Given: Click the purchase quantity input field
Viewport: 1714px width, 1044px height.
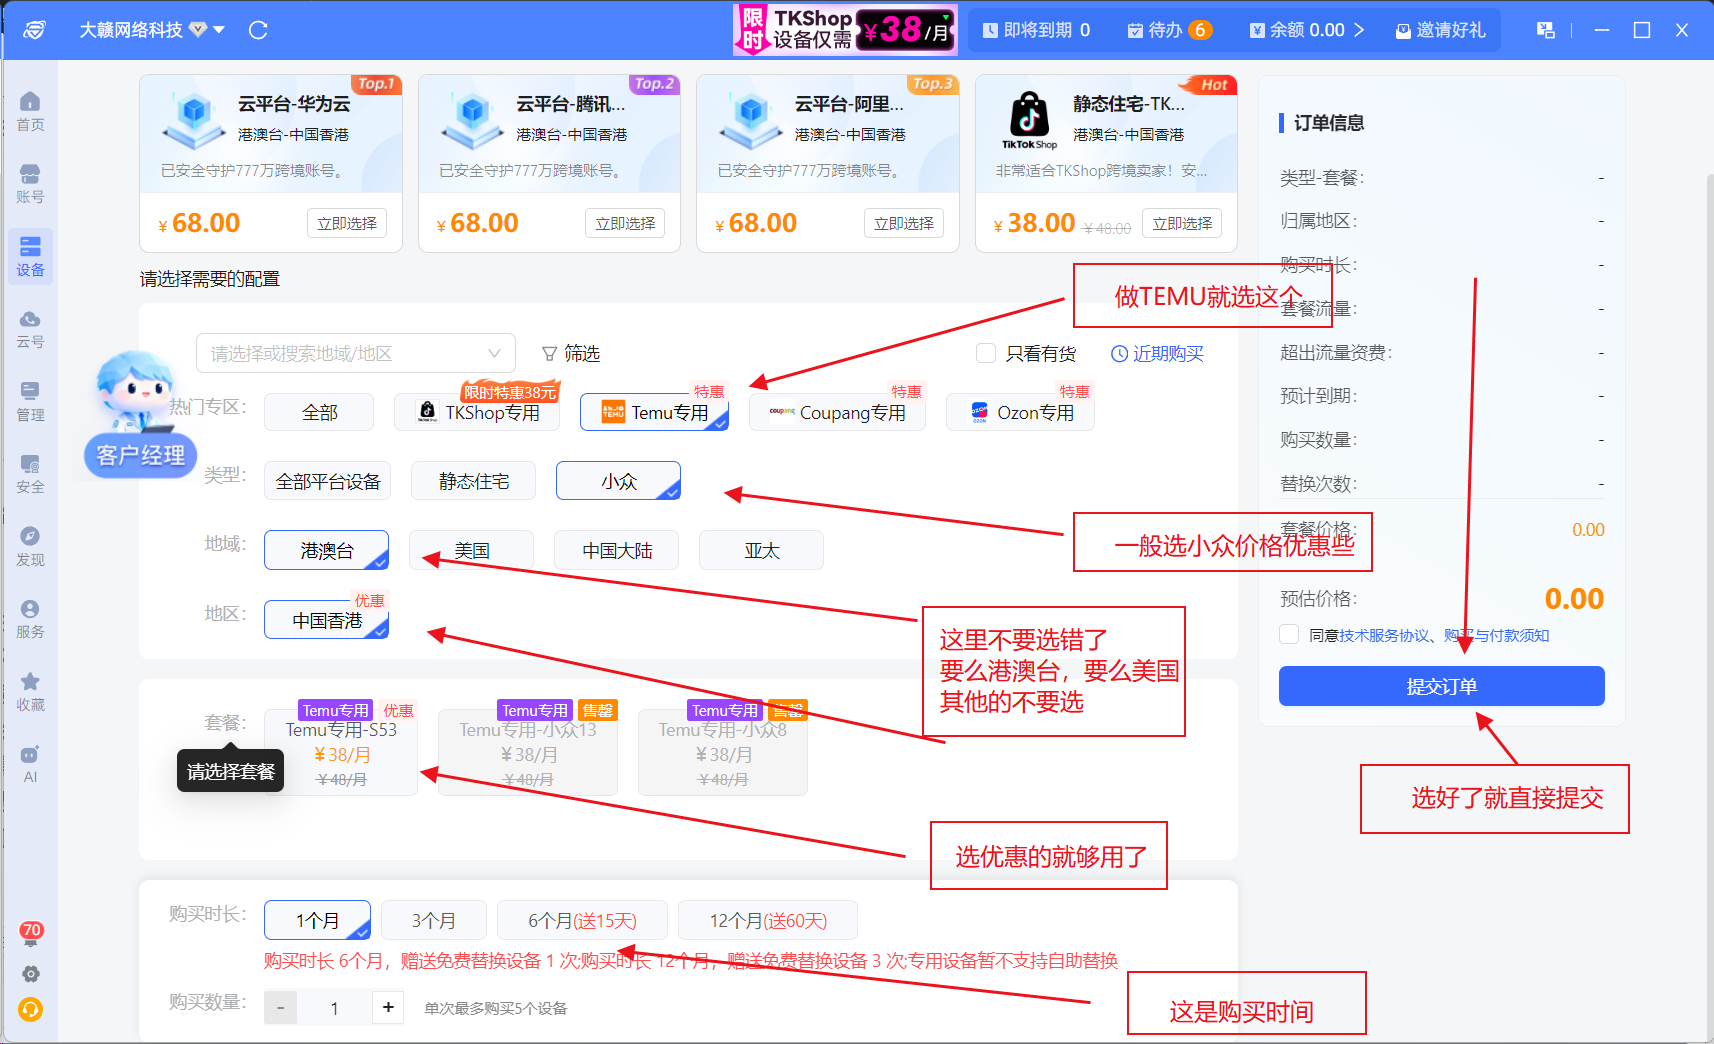Looking at the screenshot, I should (334, 1008).
